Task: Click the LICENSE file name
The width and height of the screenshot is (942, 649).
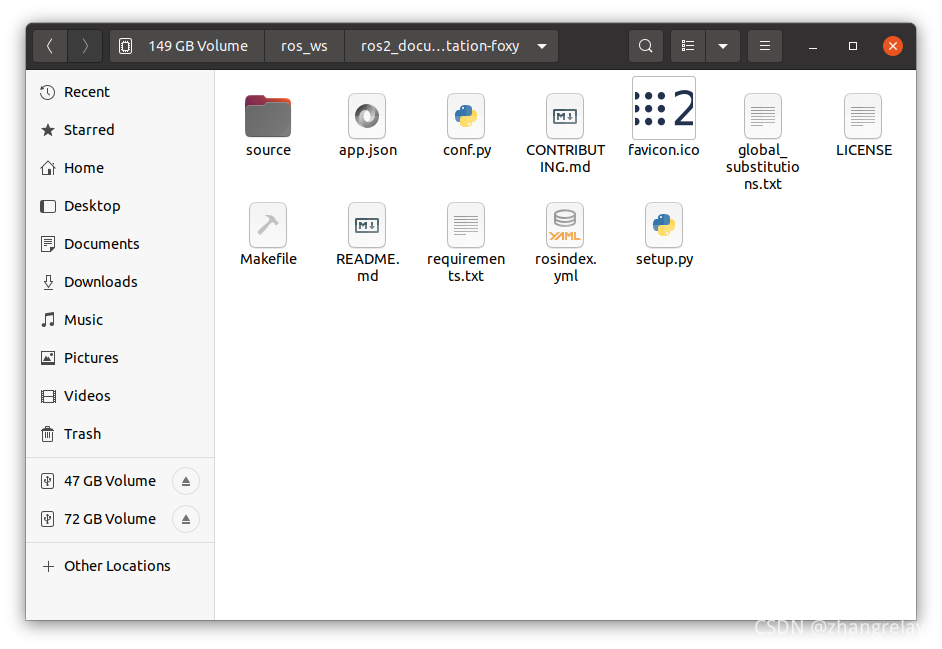Action: [x=864, y=150]
